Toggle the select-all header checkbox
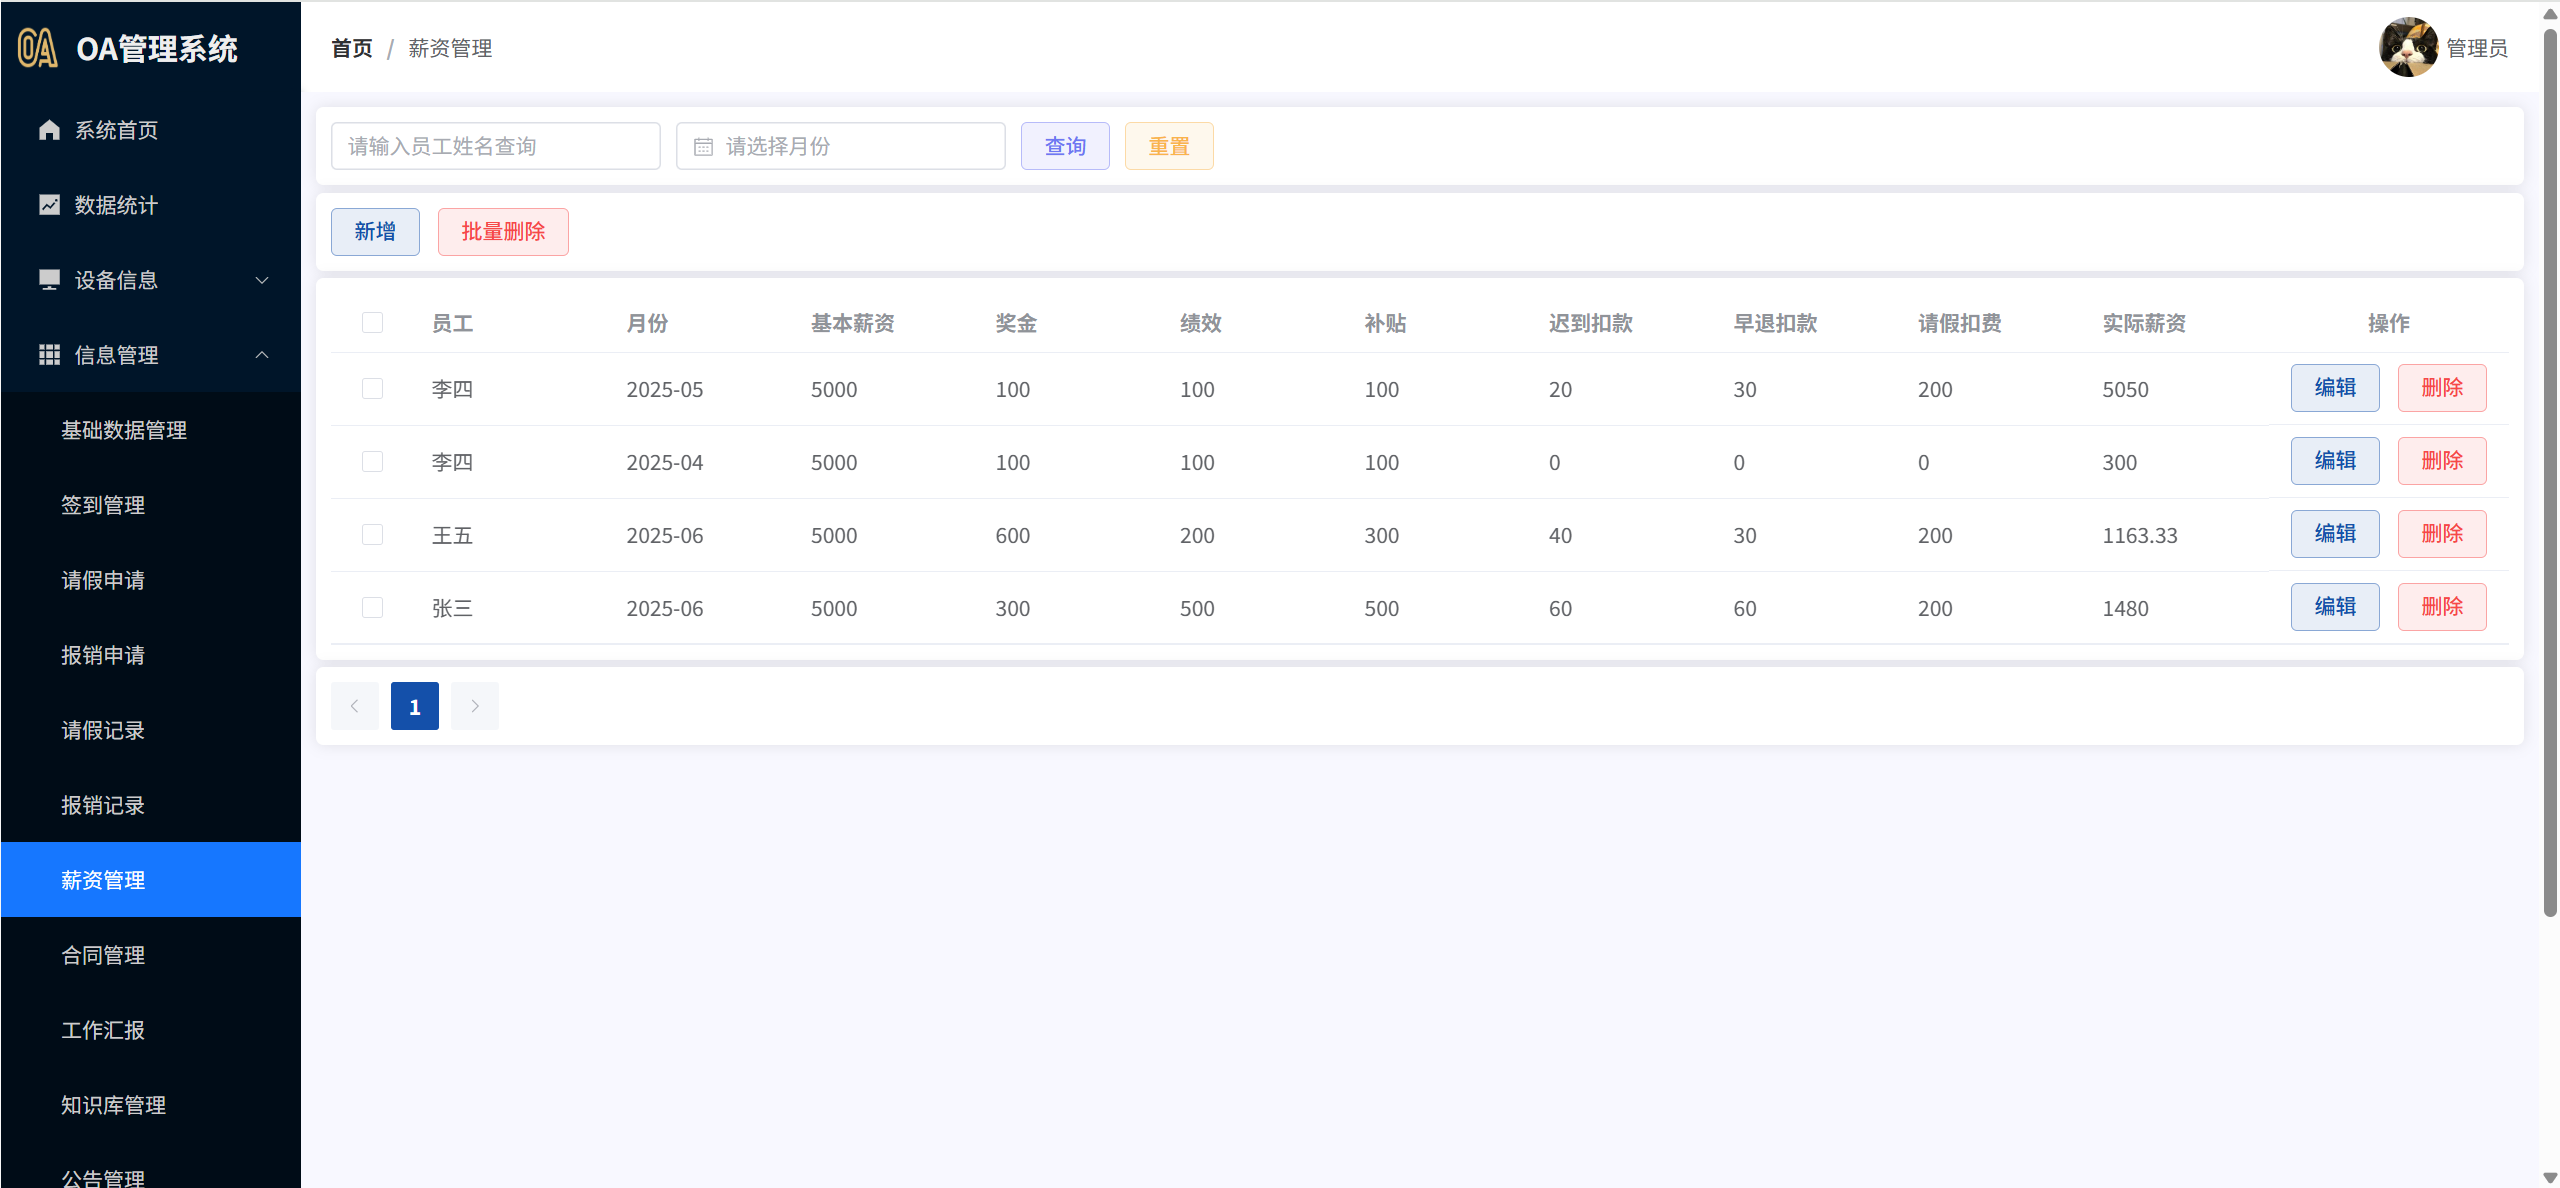The height and width of the screenshot is (1188, 2560). (x=372, y=323)
